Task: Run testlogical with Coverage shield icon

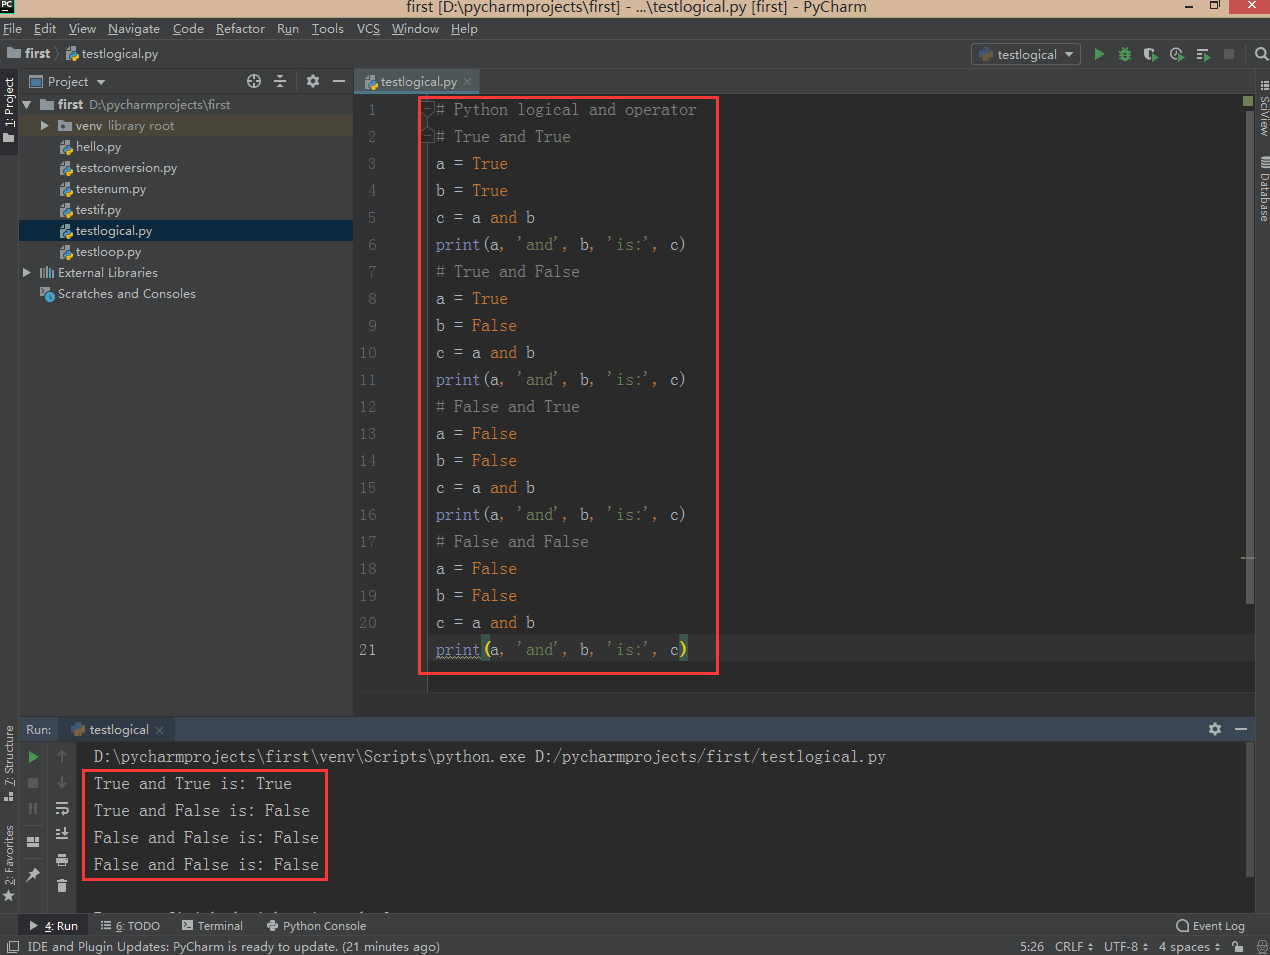Action: (x=1151, y=54)
